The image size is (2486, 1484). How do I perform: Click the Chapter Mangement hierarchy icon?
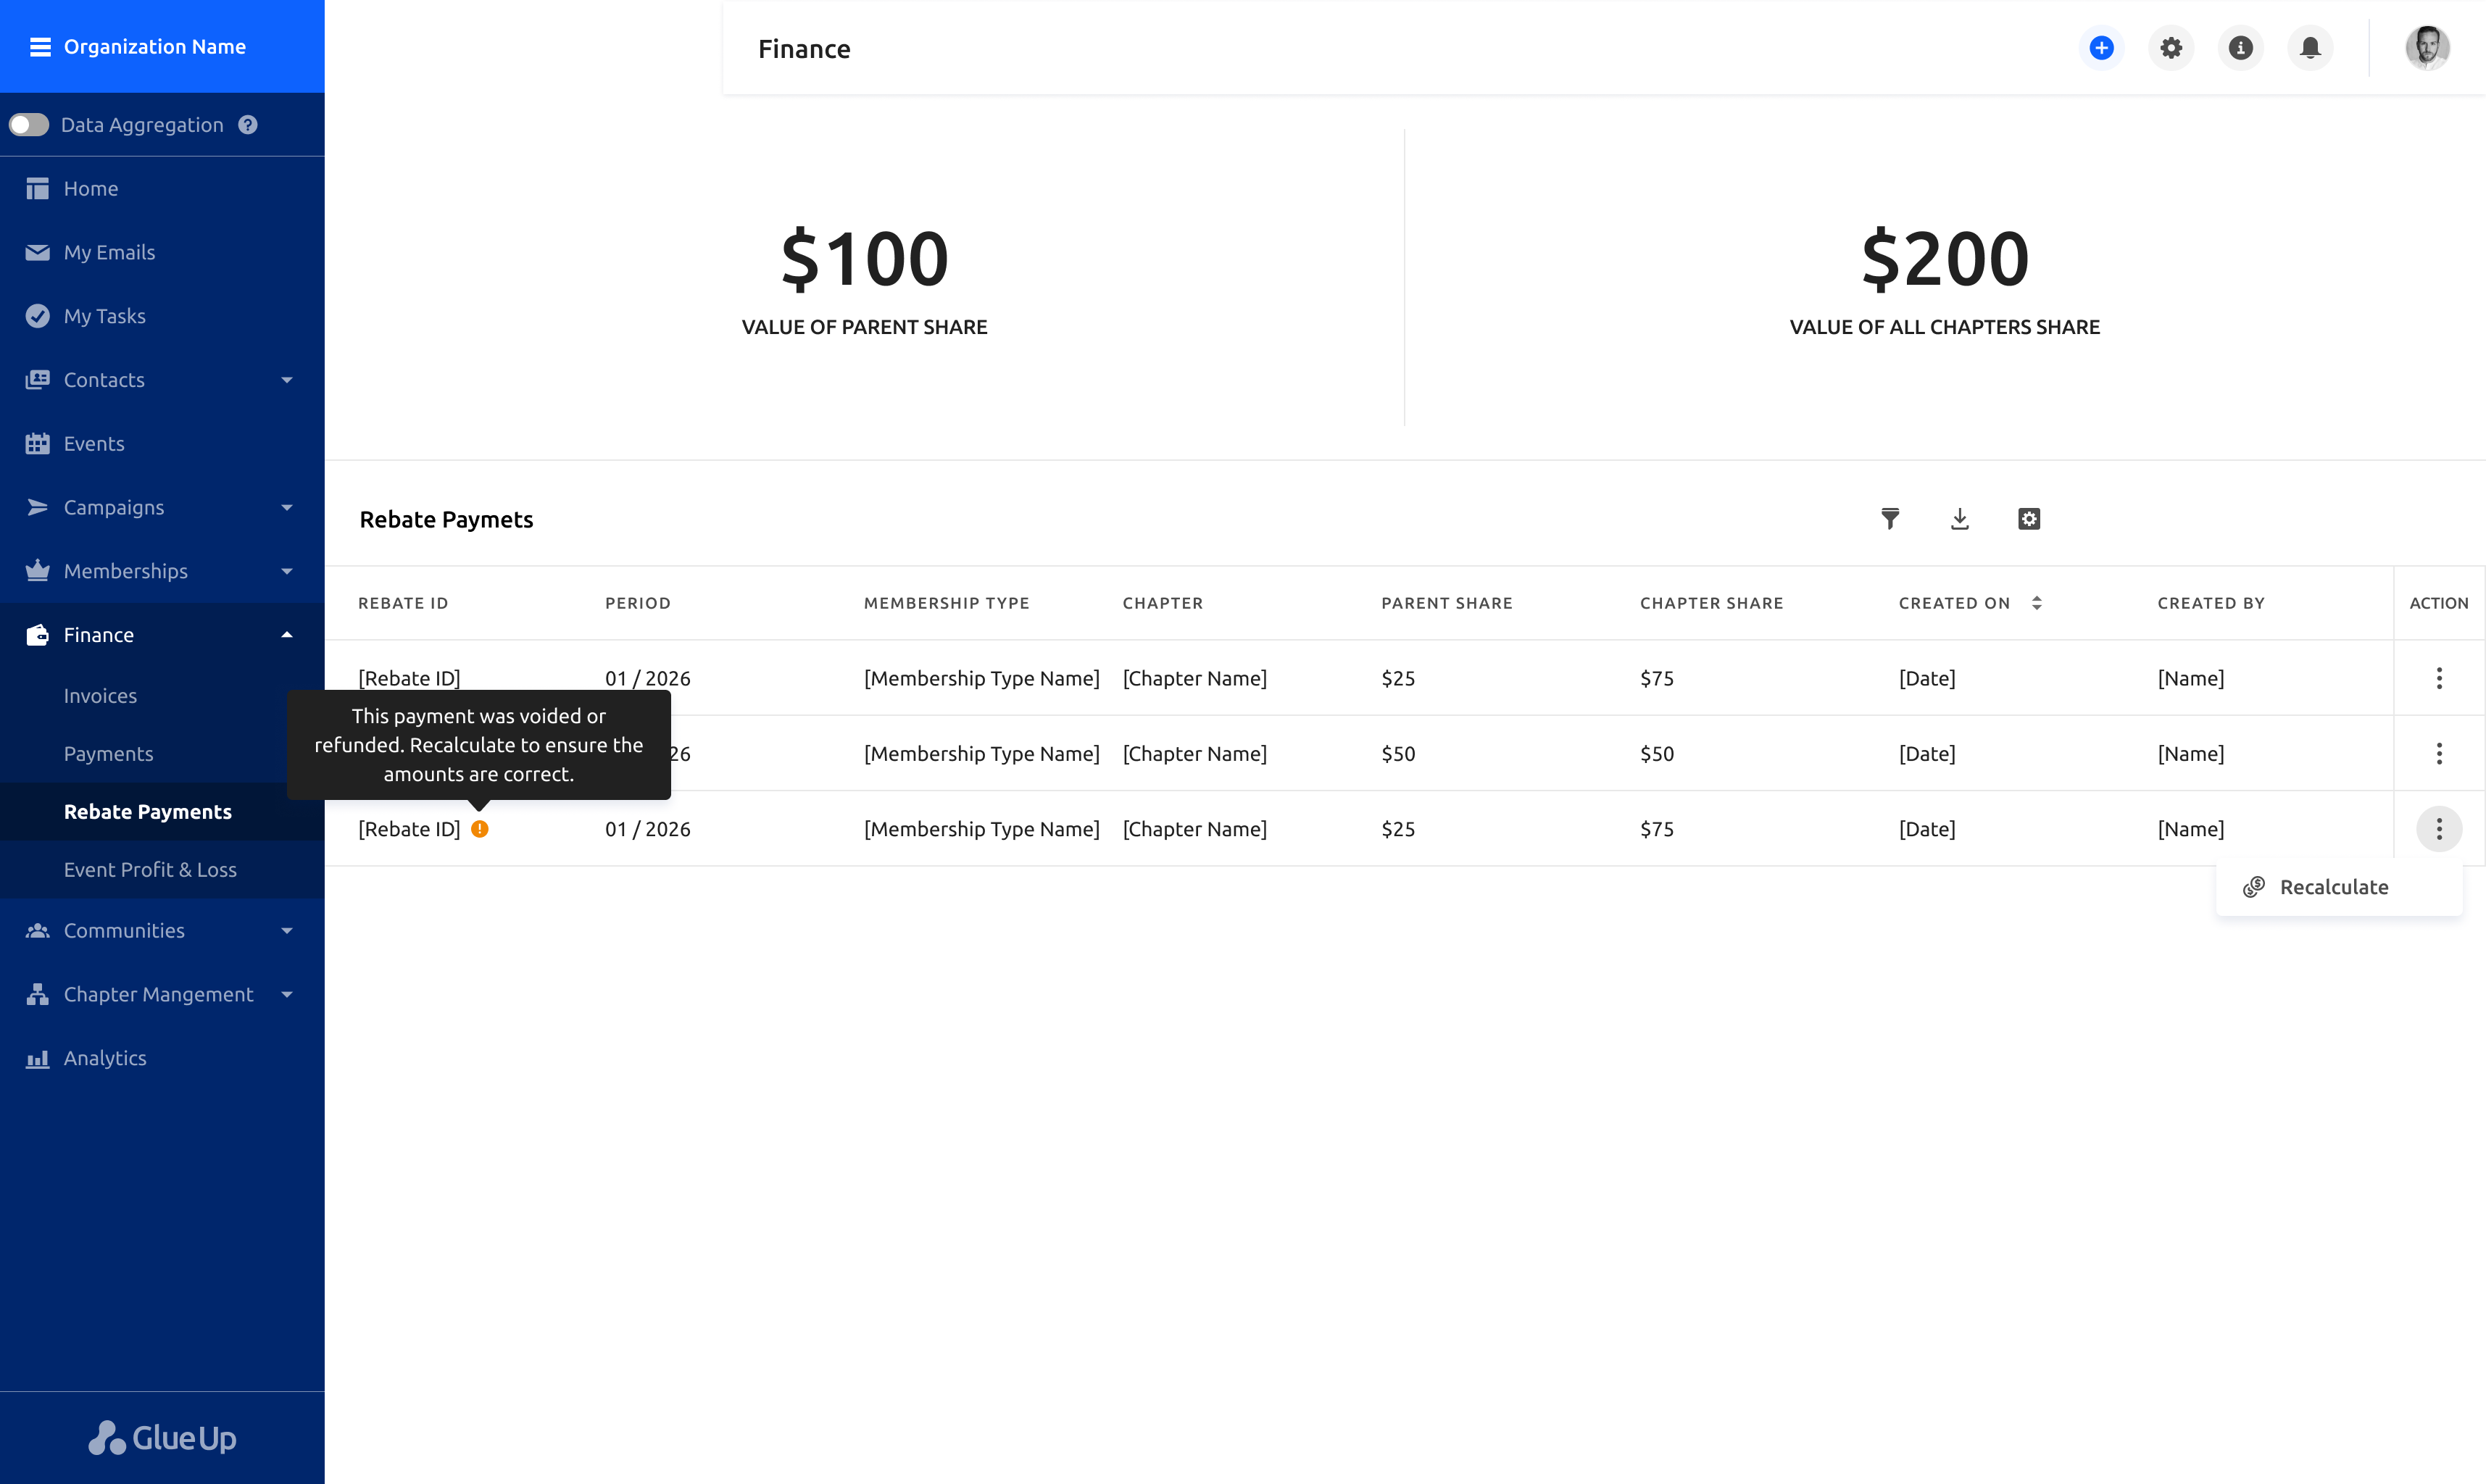tap(37, 995)
